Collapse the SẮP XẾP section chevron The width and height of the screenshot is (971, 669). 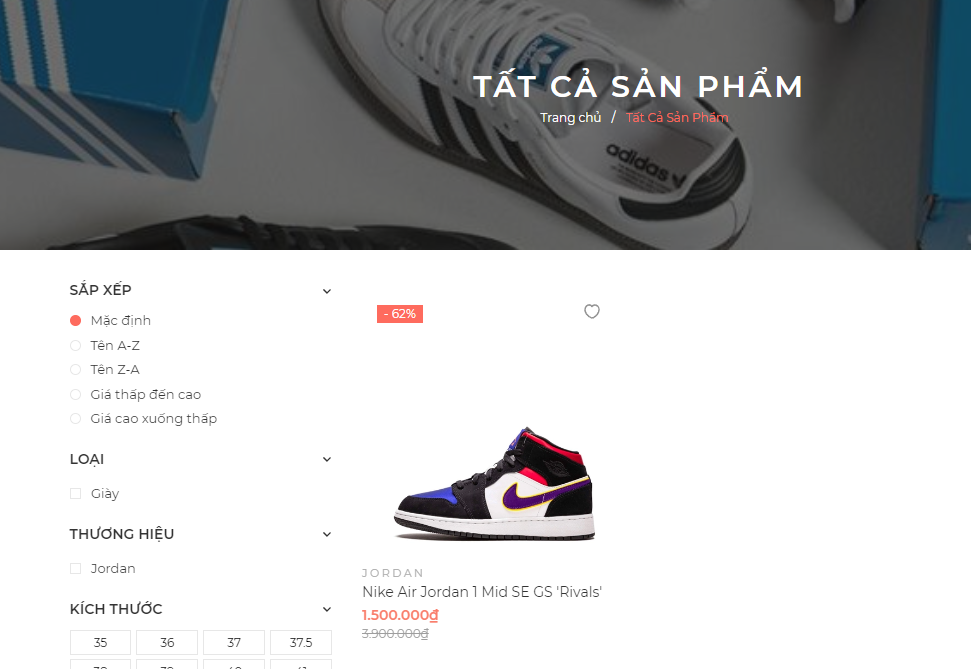tap(327, 291)
